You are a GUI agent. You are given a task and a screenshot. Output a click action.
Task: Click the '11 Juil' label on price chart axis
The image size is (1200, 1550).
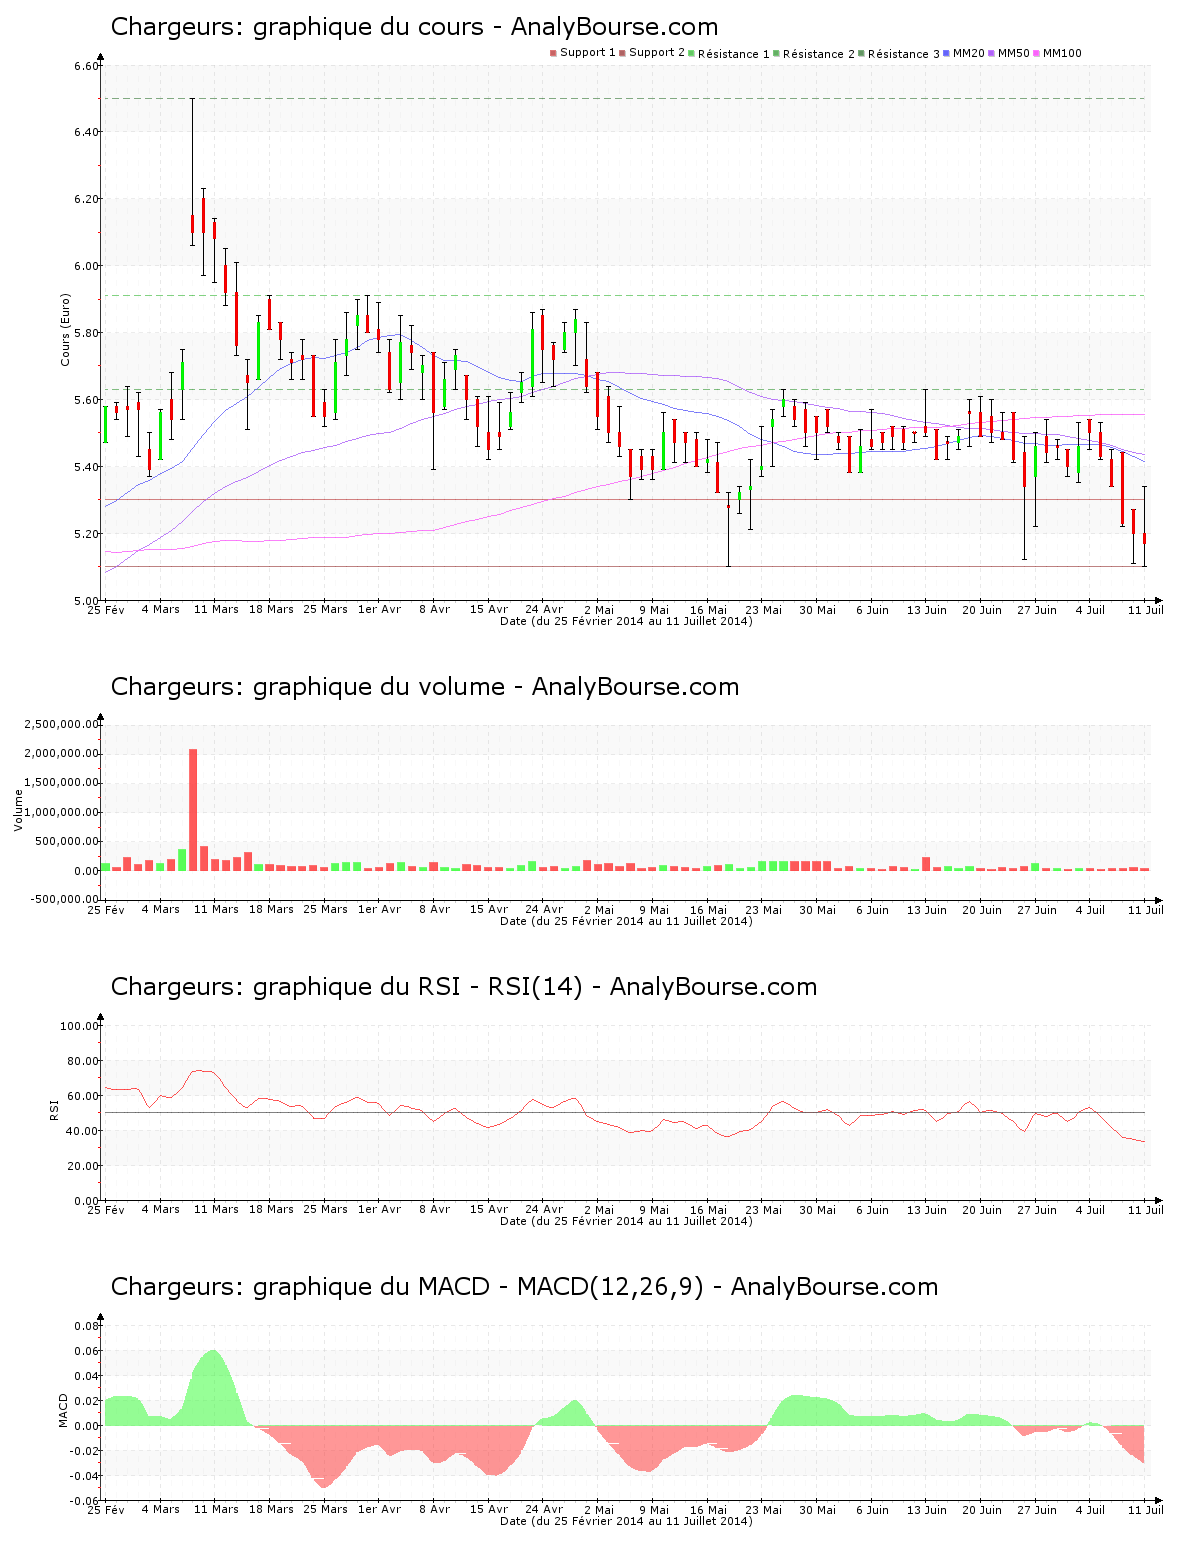pyautogui.click(x=1145, y=609)
